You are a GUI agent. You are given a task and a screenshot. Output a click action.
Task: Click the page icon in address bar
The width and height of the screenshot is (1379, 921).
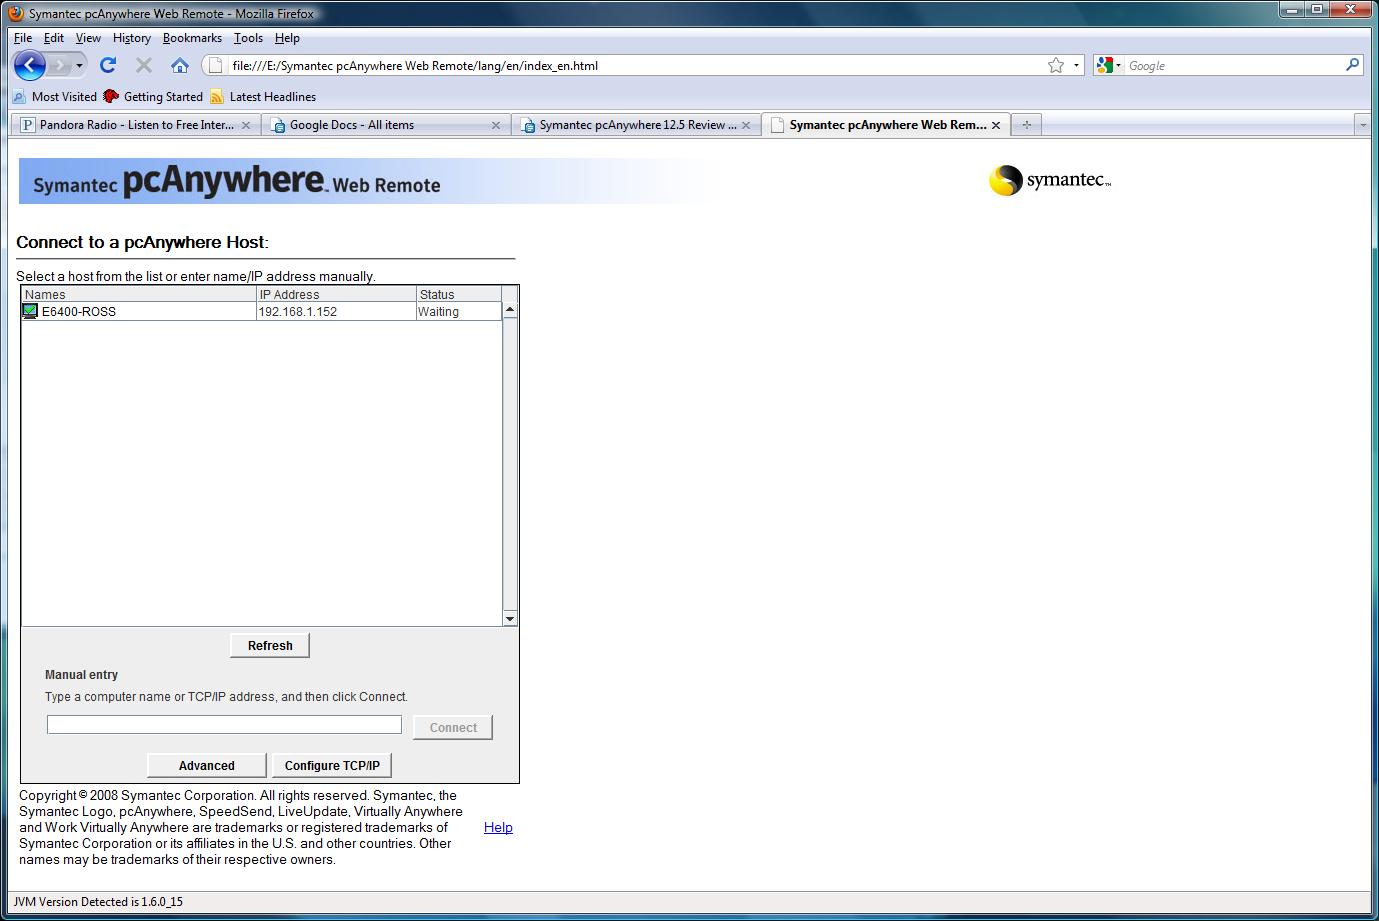215,65
